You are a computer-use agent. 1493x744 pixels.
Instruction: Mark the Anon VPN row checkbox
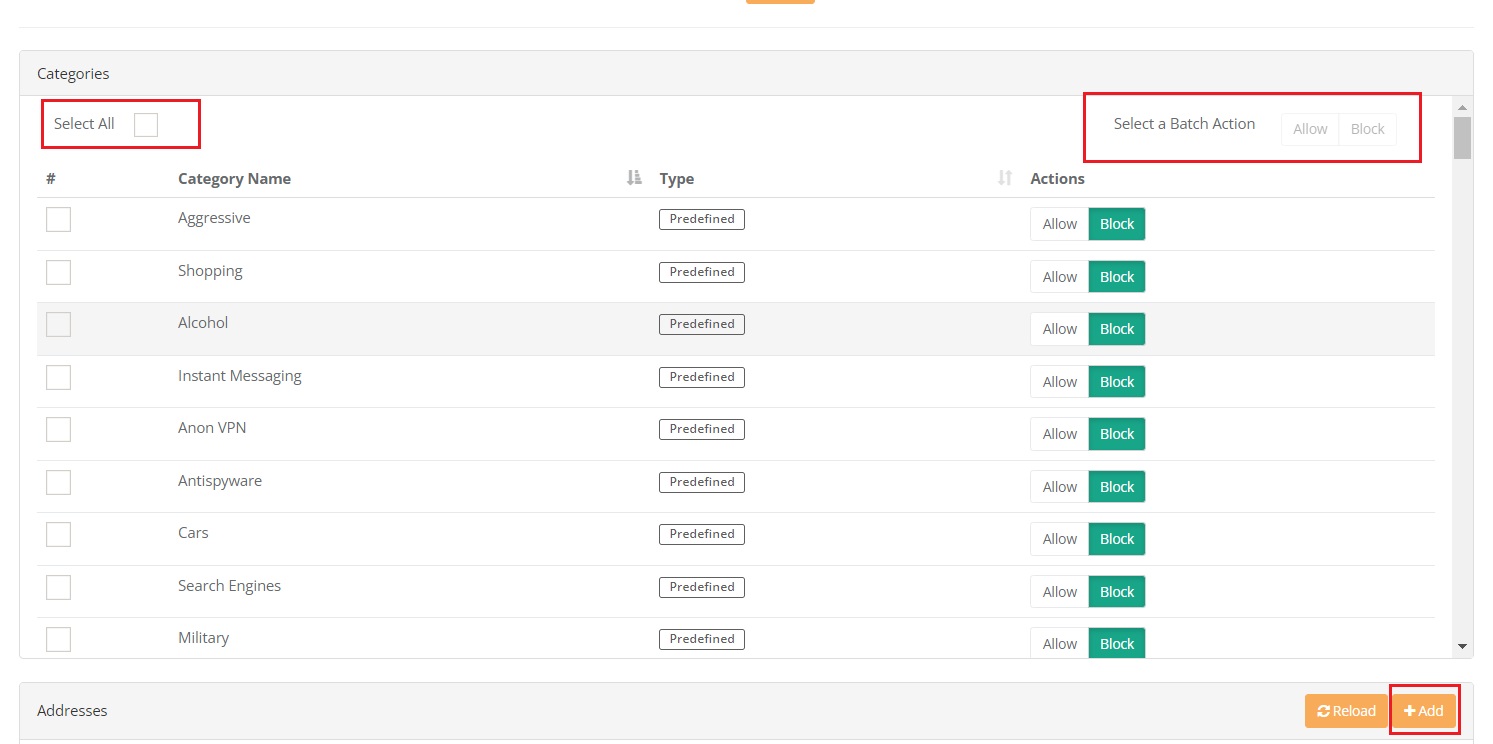click(59, 429)
